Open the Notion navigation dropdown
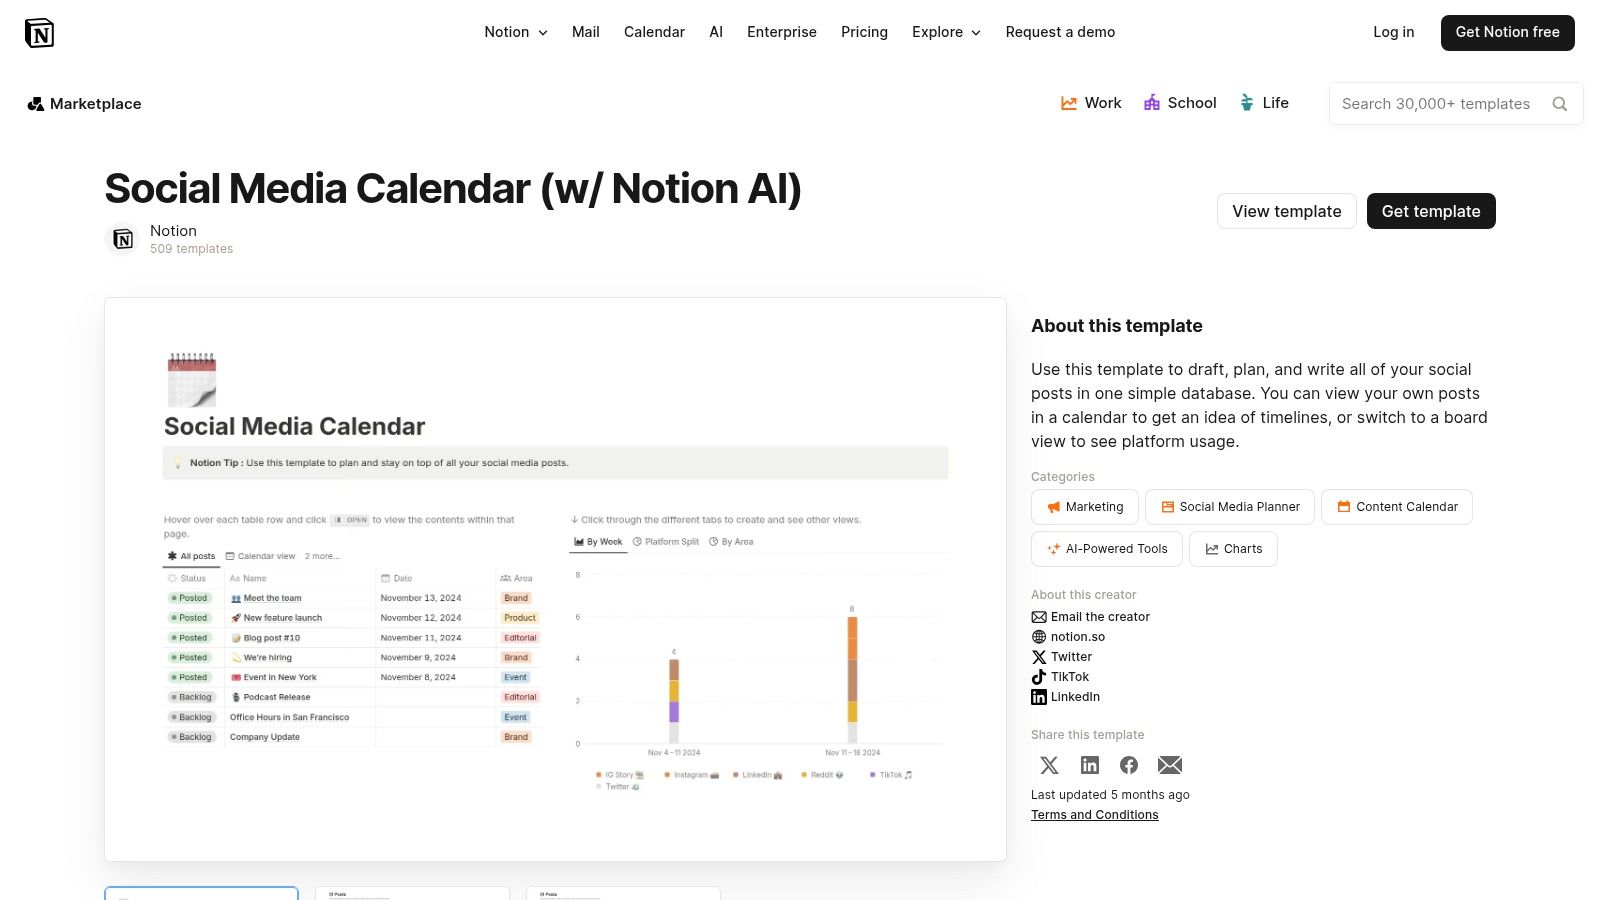This screenshot has height=900, width=1600. (x=515, y=32)
